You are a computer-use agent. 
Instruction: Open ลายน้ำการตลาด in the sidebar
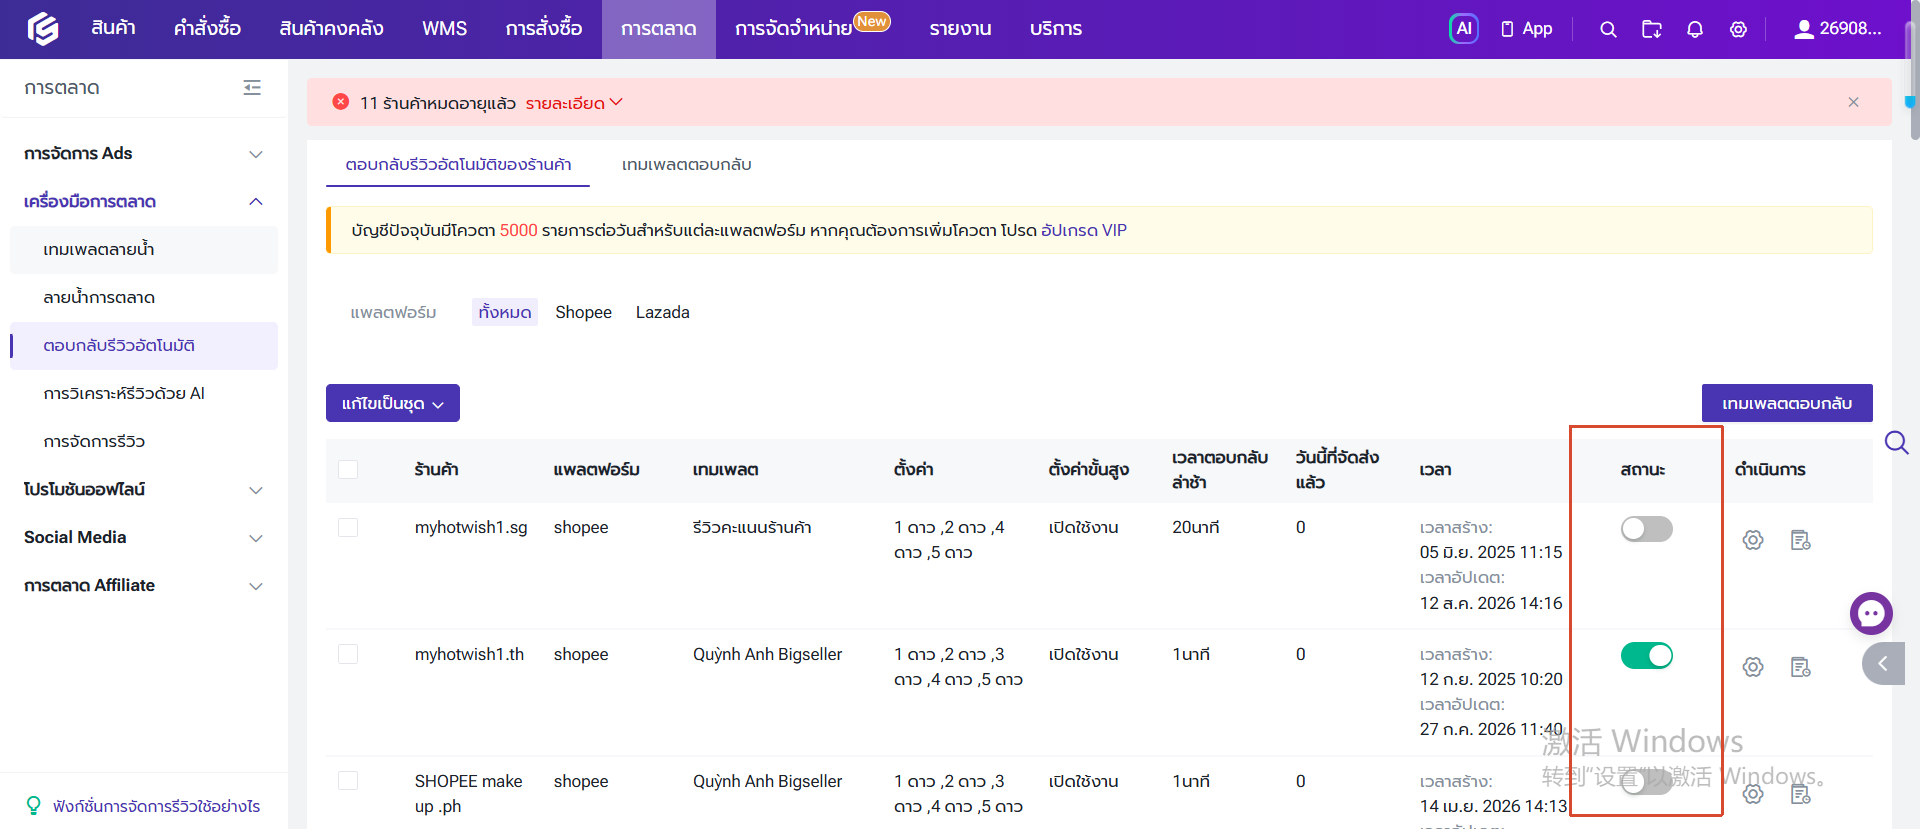coord(144,298)
